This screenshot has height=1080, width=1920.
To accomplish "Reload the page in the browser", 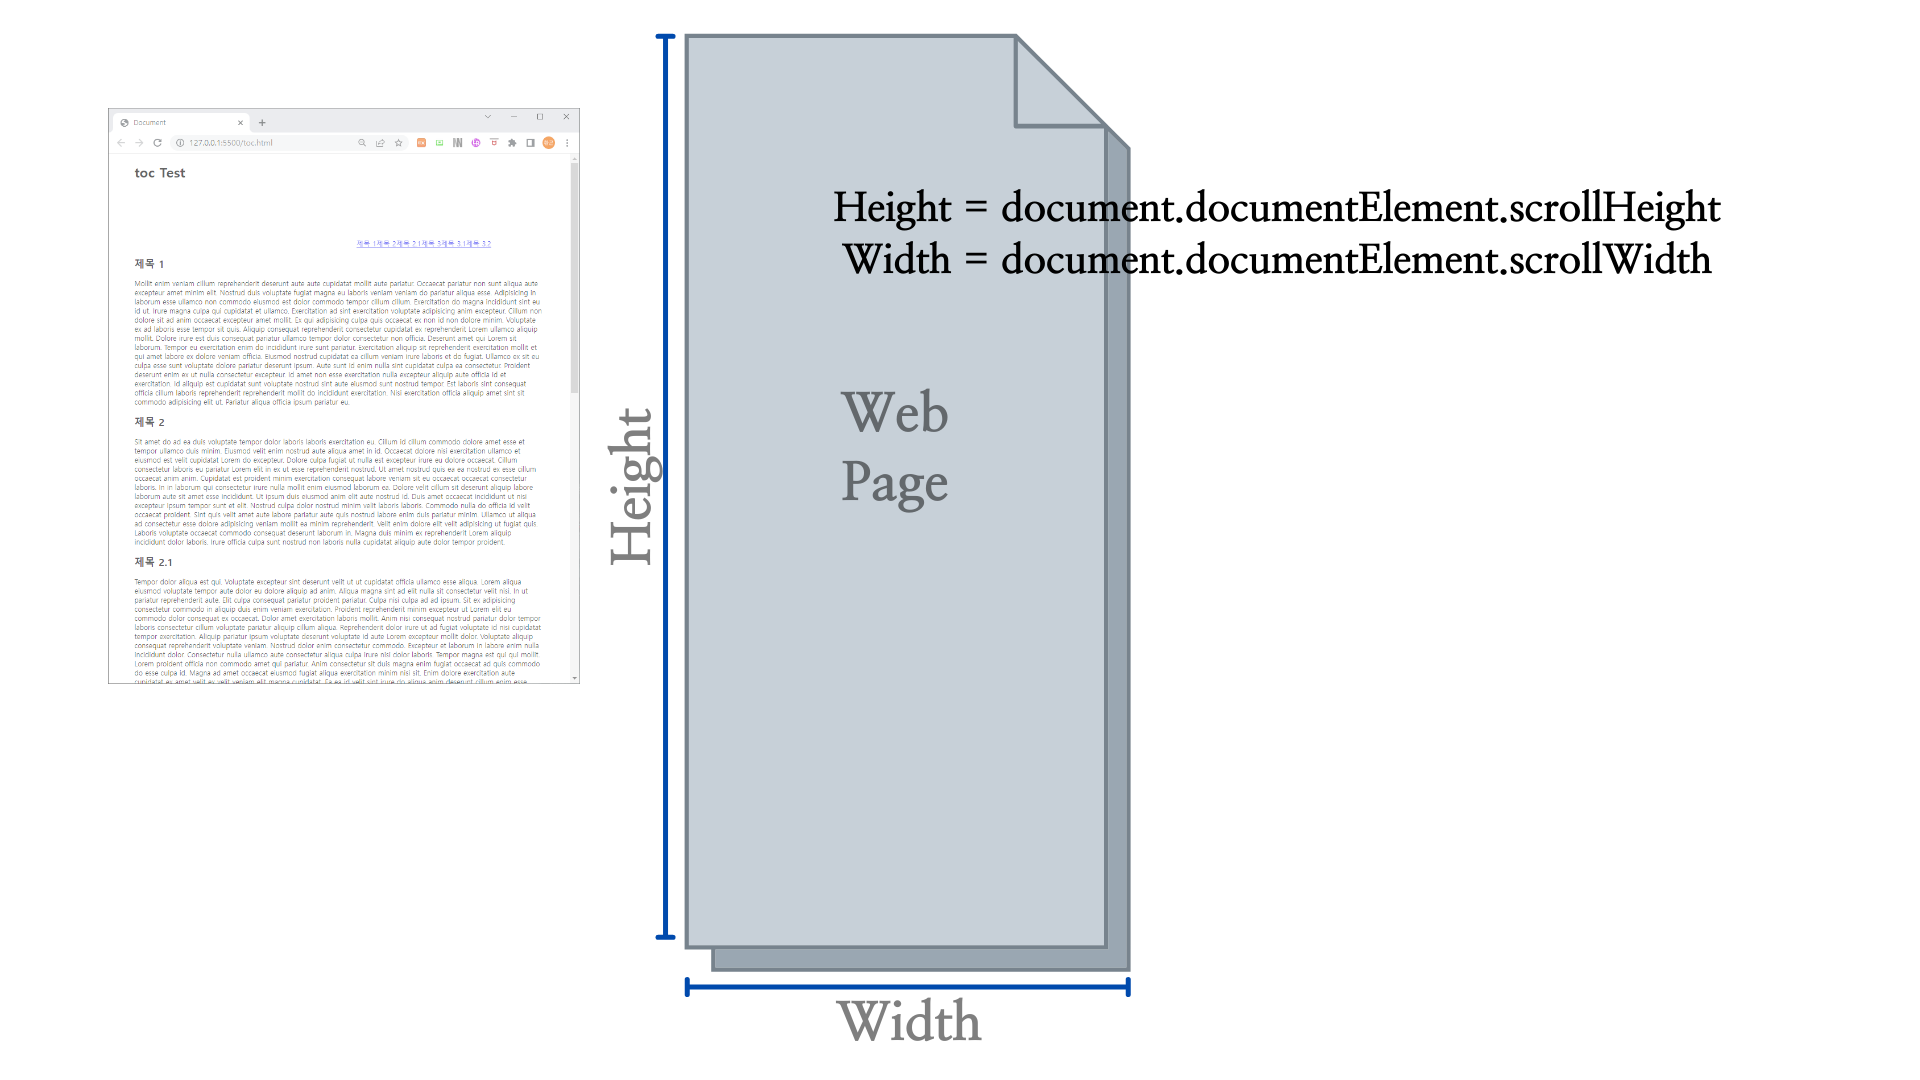I will [x=157, y=143].
